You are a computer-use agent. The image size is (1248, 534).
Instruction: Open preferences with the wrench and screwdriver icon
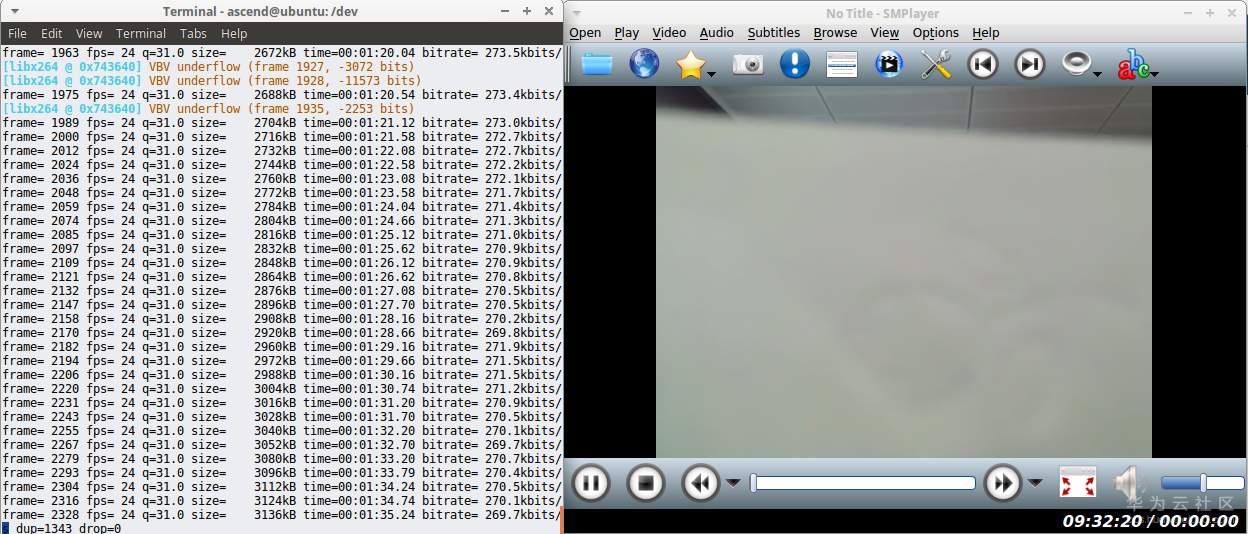point(936,64)
